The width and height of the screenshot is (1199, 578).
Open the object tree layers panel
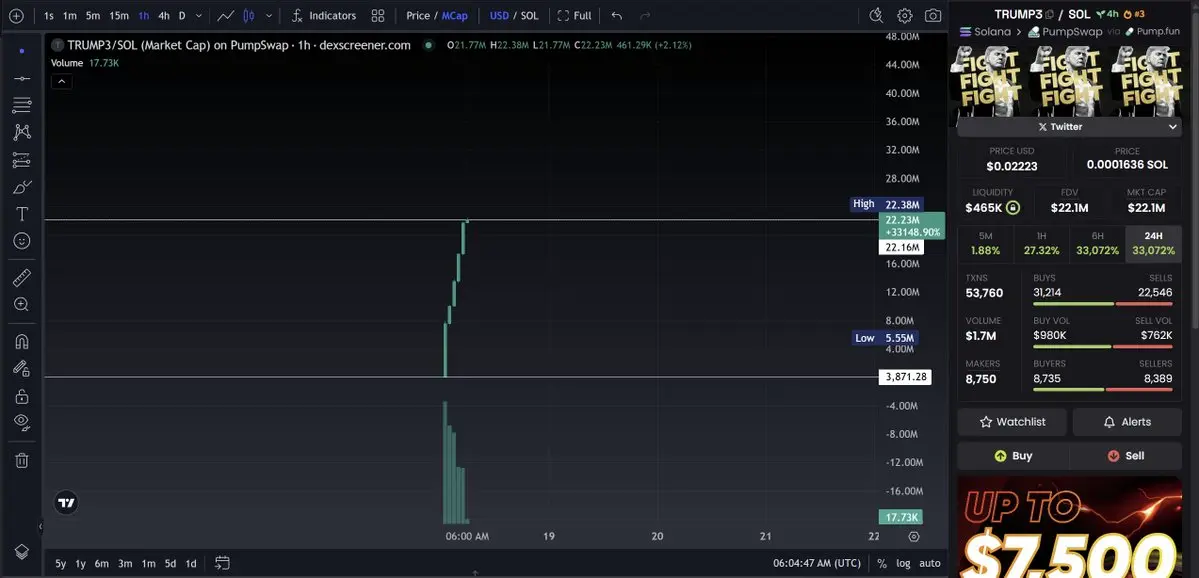21,551
